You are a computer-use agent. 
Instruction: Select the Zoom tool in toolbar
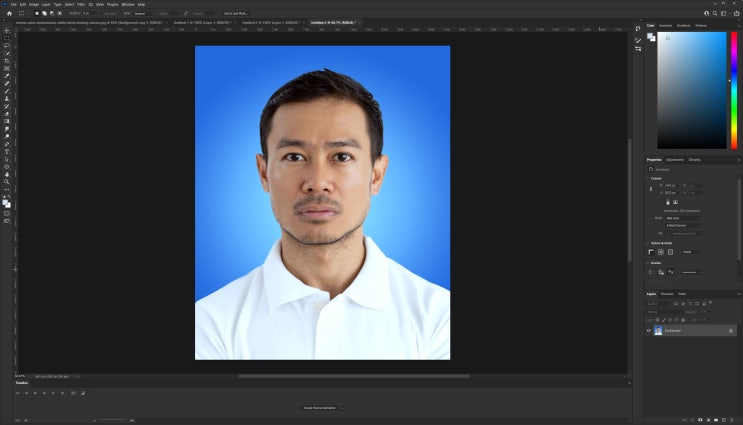pyautogui.click(x=7, y=182)
